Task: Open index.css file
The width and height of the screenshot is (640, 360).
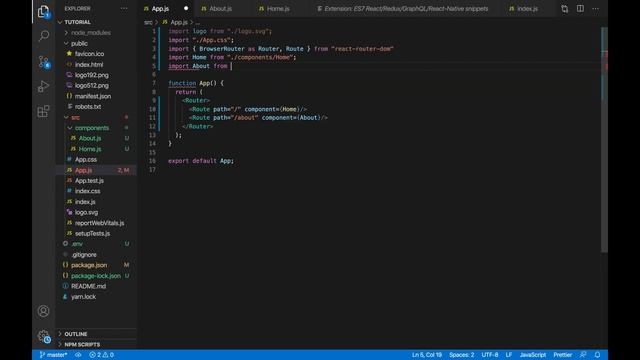Action: point(87,191)
